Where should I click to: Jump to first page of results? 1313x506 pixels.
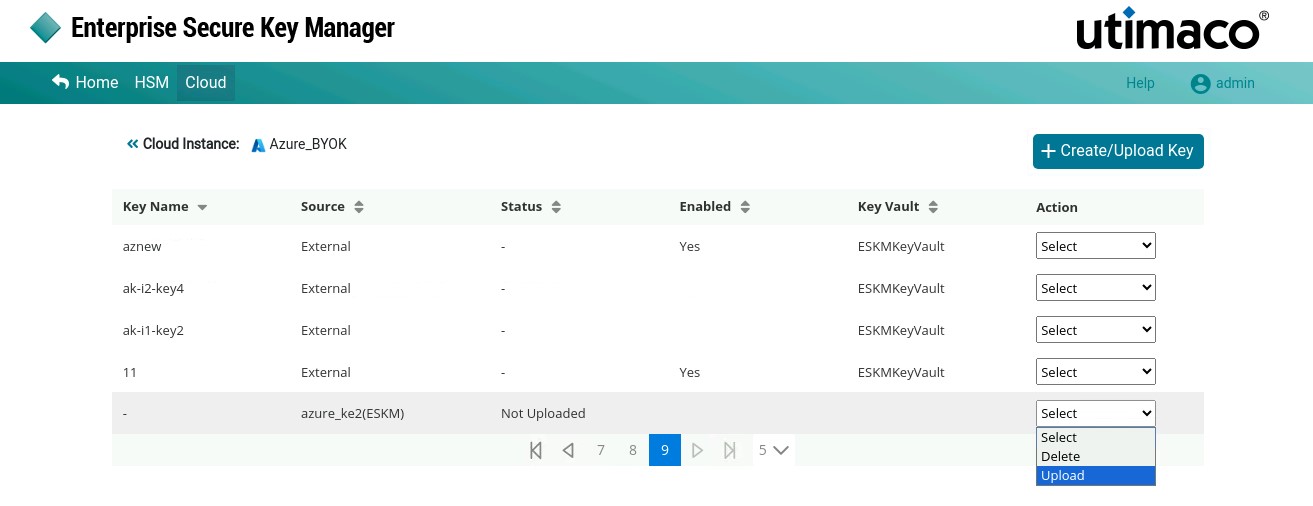[x=536, y=450]
